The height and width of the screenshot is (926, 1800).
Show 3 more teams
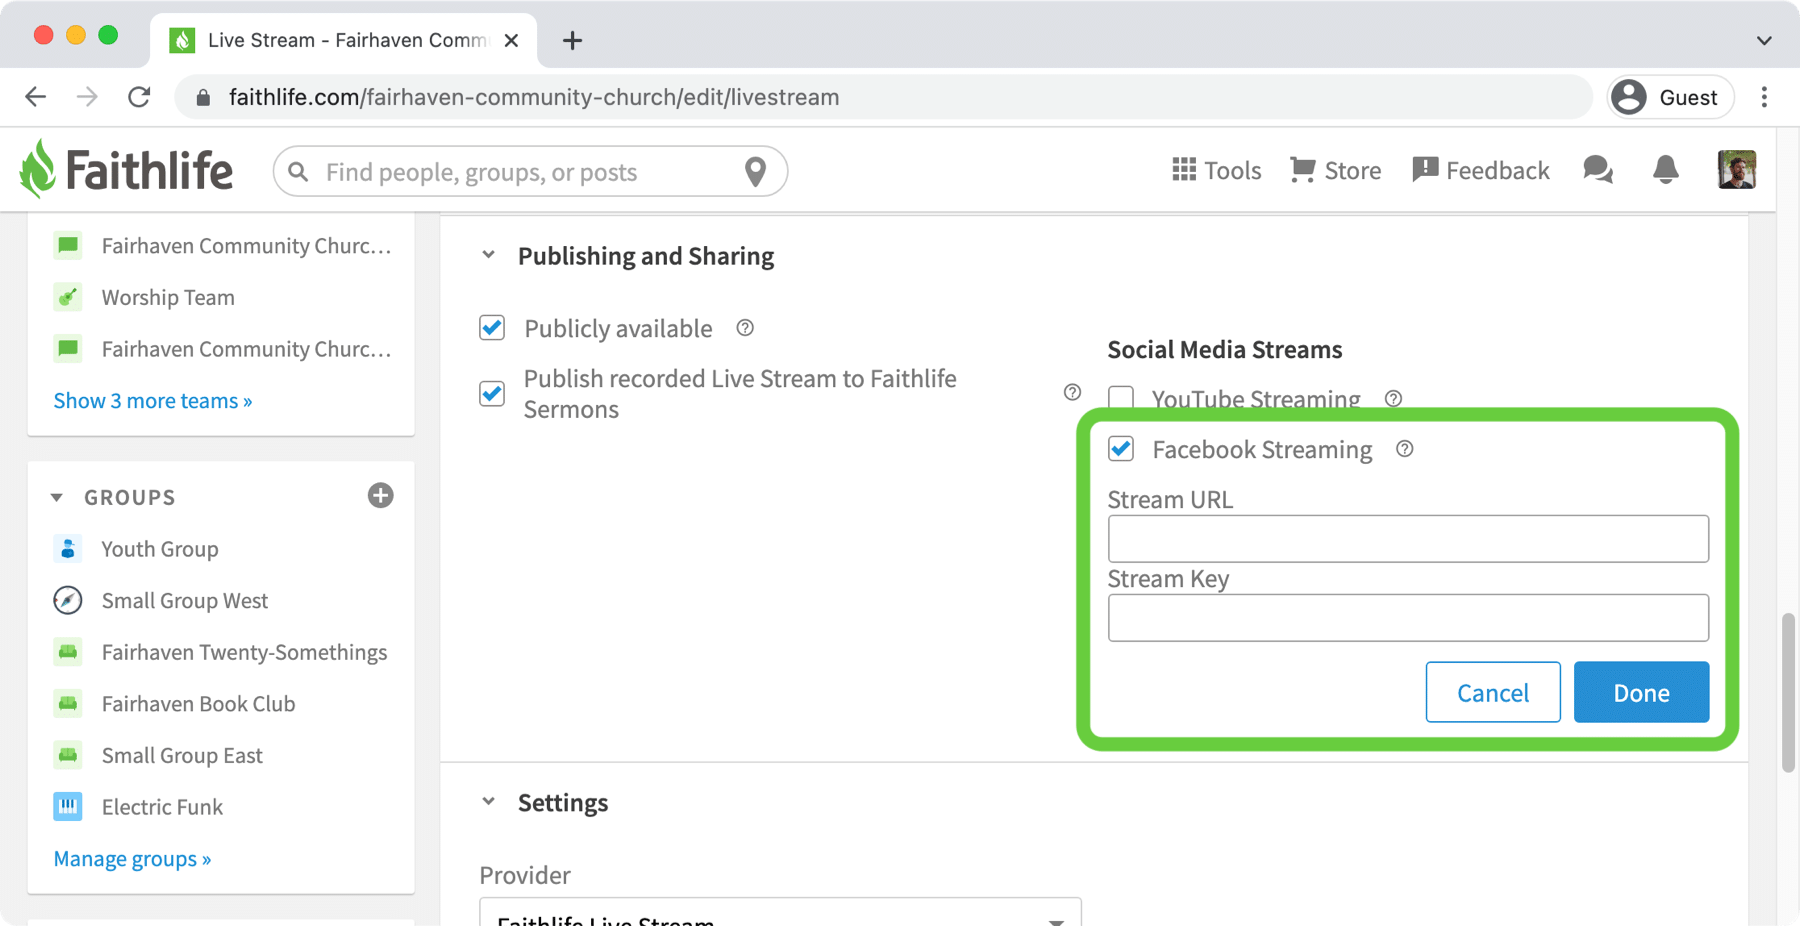click(x=153, y=401)
